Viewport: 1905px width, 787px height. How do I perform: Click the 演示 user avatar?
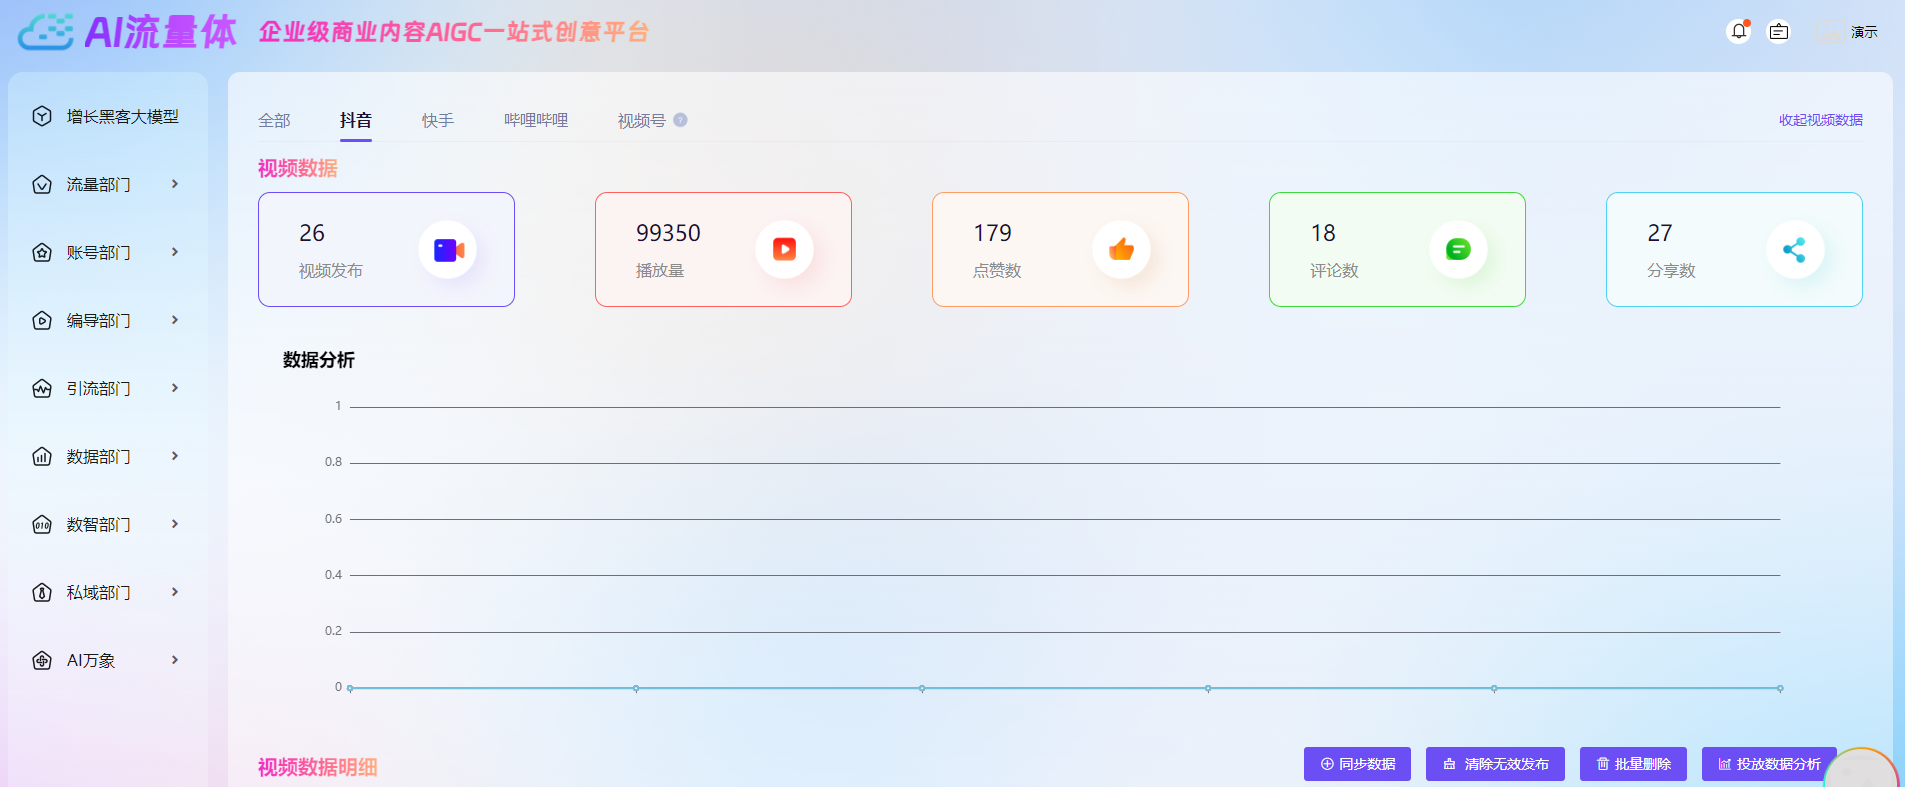tap(1829, 32)
